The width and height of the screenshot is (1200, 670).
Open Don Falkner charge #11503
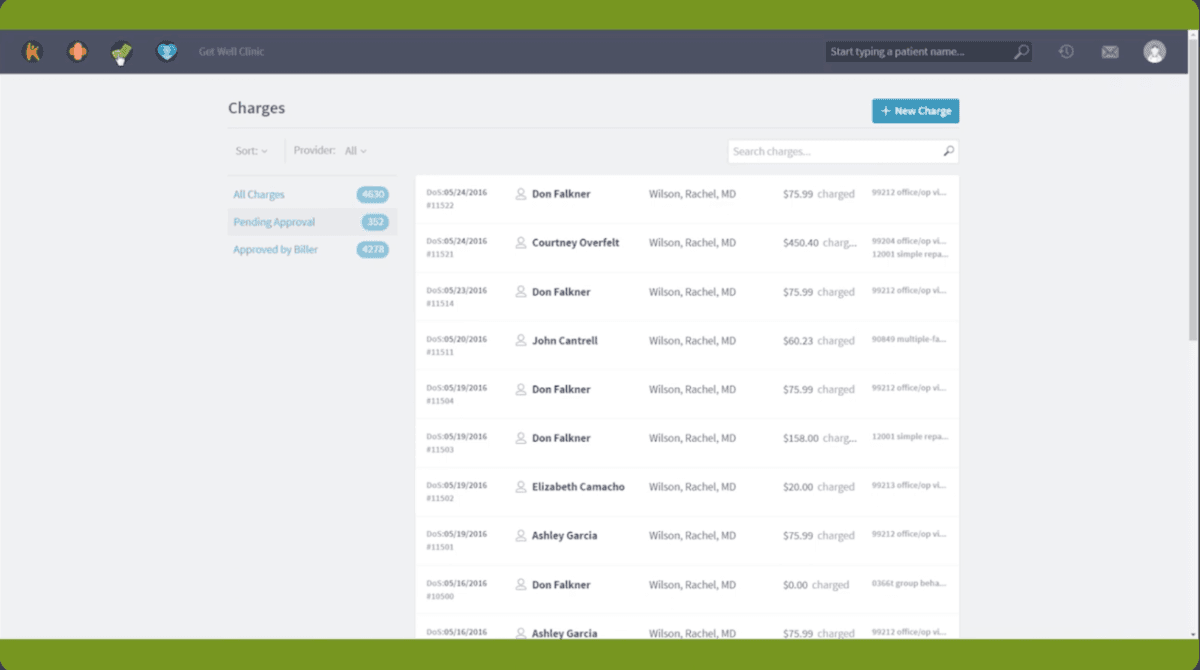pyautogui.click(x=561, y=438)
